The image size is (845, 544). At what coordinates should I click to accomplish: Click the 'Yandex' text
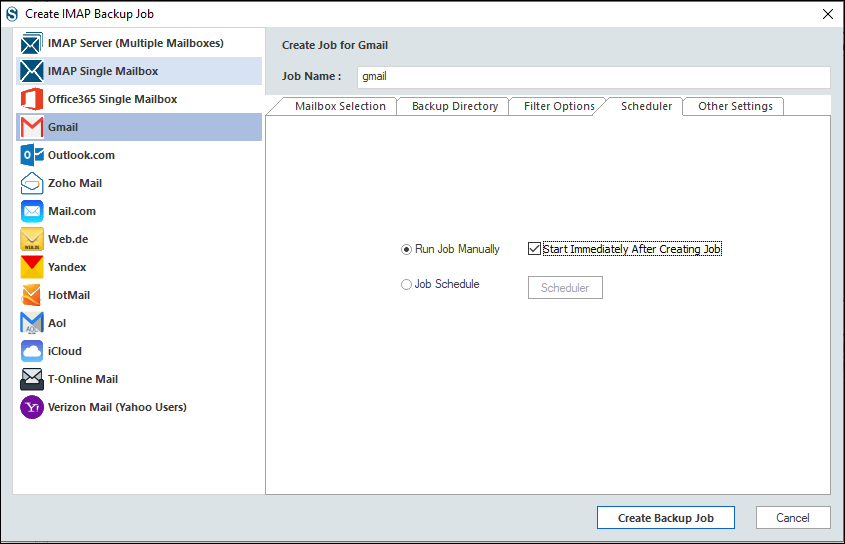click(67, 267)
